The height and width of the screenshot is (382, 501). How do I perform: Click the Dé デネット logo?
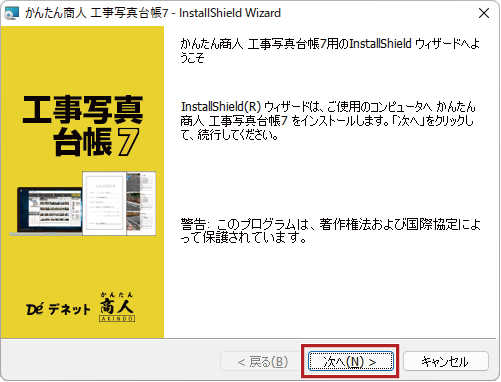[58, 309]
